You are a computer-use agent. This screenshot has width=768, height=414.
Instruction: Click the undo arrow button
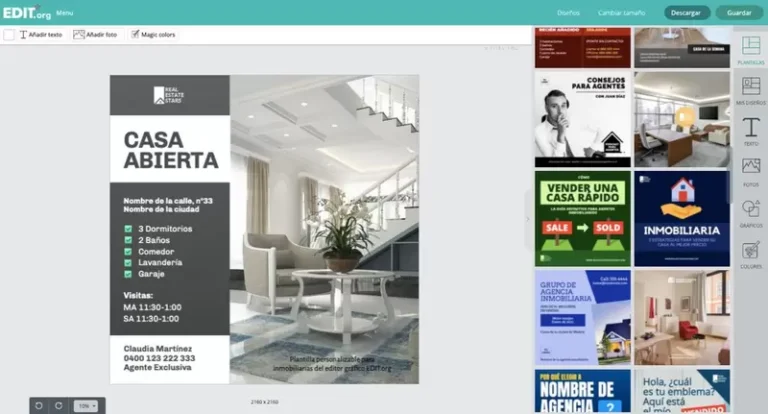pos(39,405)
